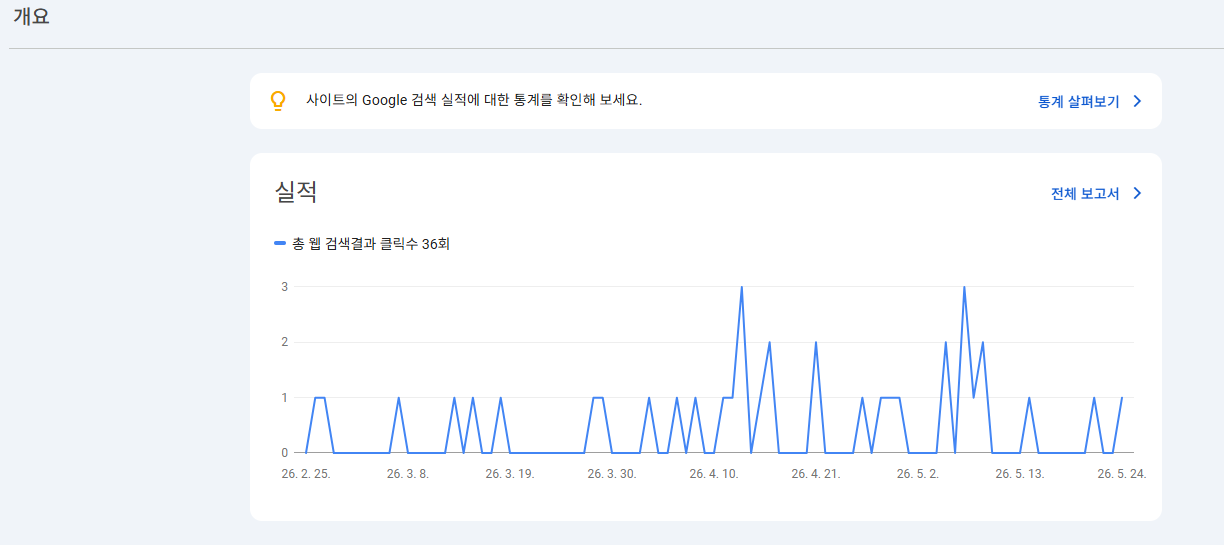Viewport: 1224px width, 545px height.
Task: Click the blue legend marker for clicks
Action: coord(280,243)
